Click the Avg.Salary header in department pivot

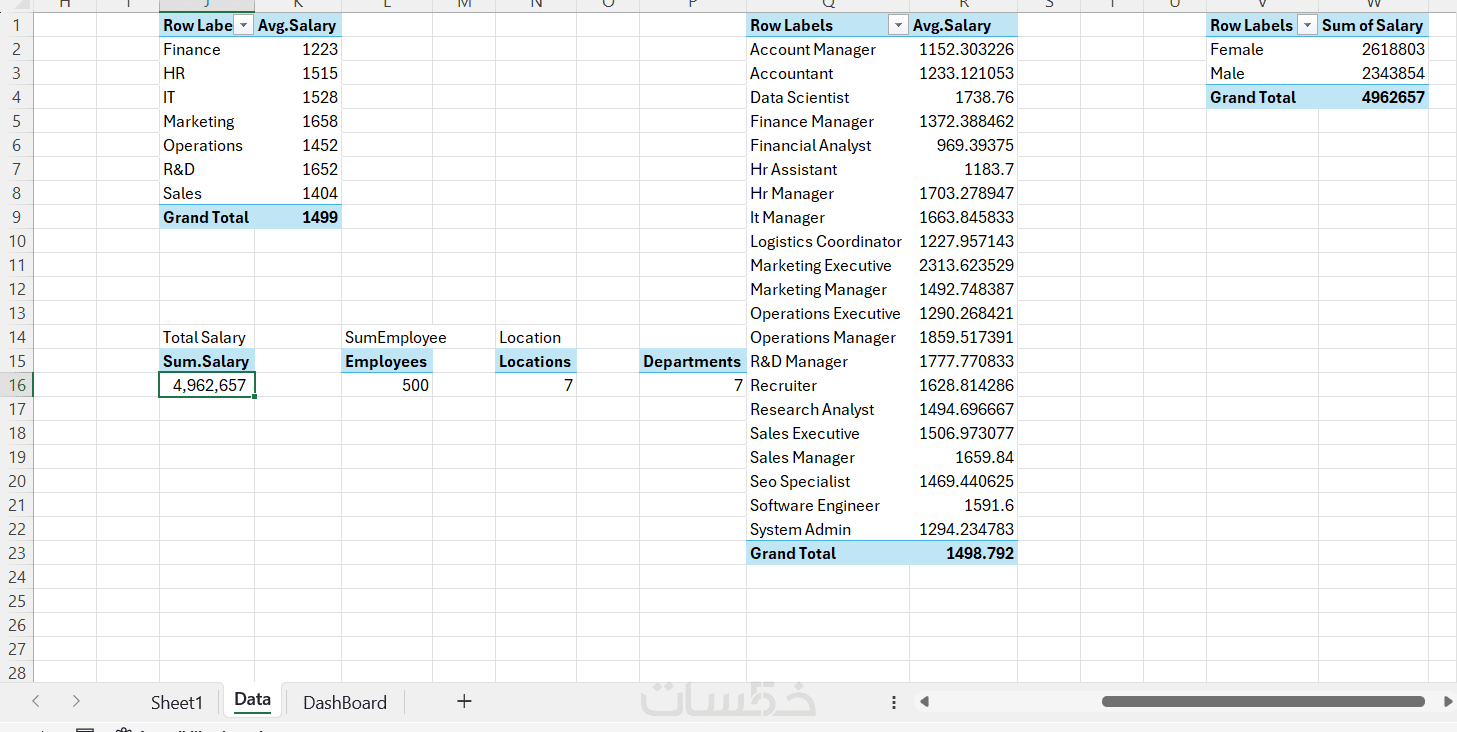coord(298,25)
